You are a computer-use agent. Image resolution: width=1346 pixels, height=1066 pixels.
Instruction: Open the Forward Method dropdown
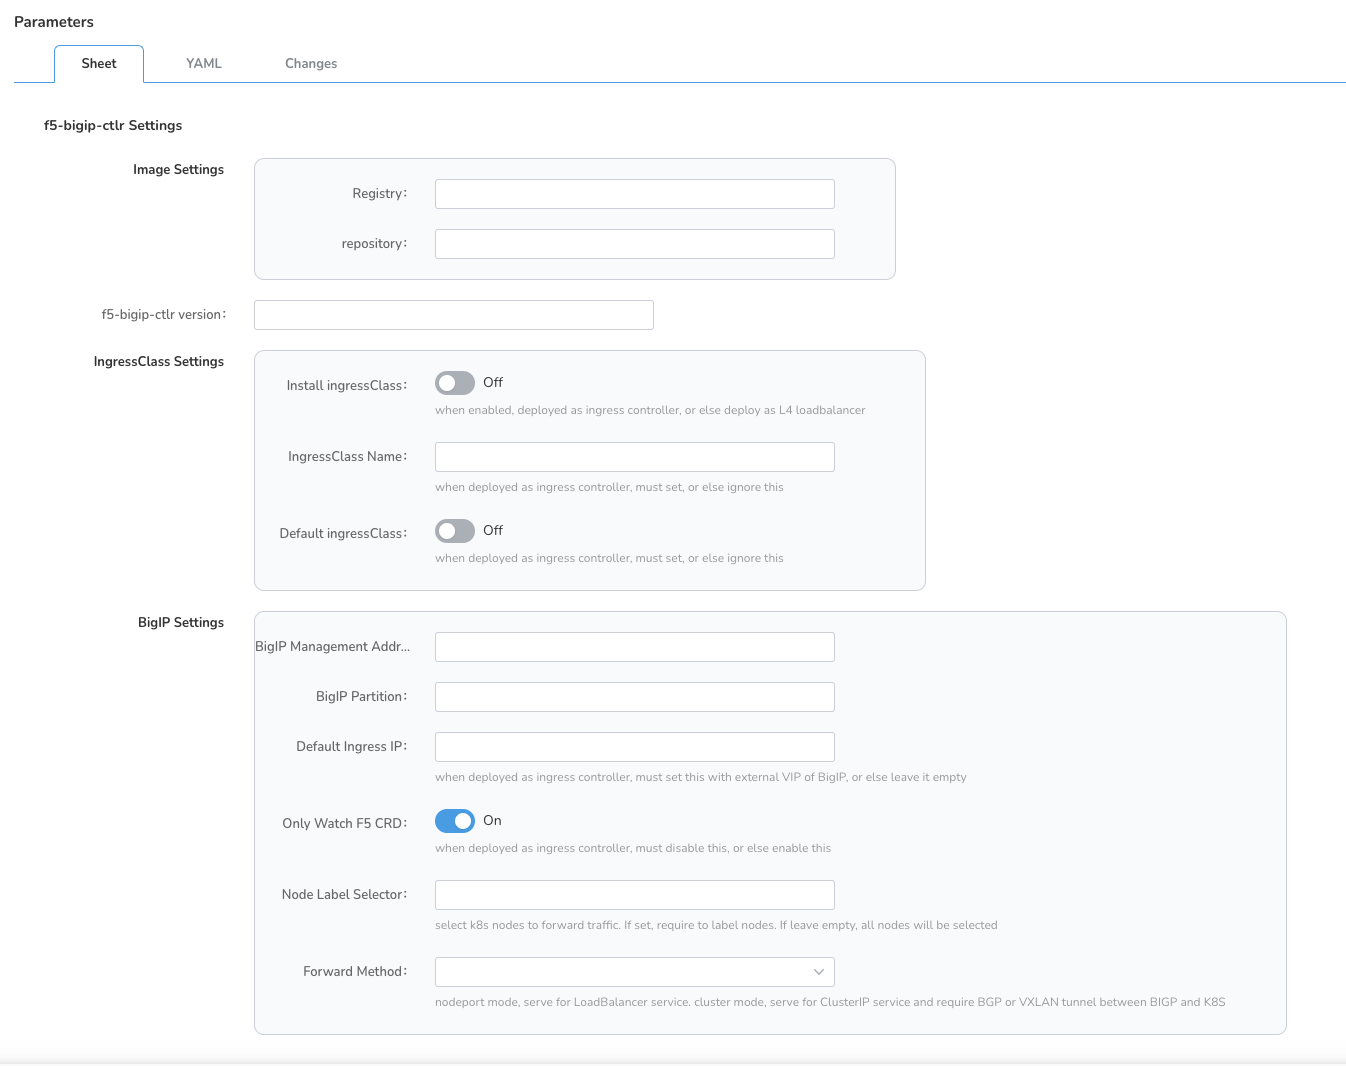(x=634, y=972)
